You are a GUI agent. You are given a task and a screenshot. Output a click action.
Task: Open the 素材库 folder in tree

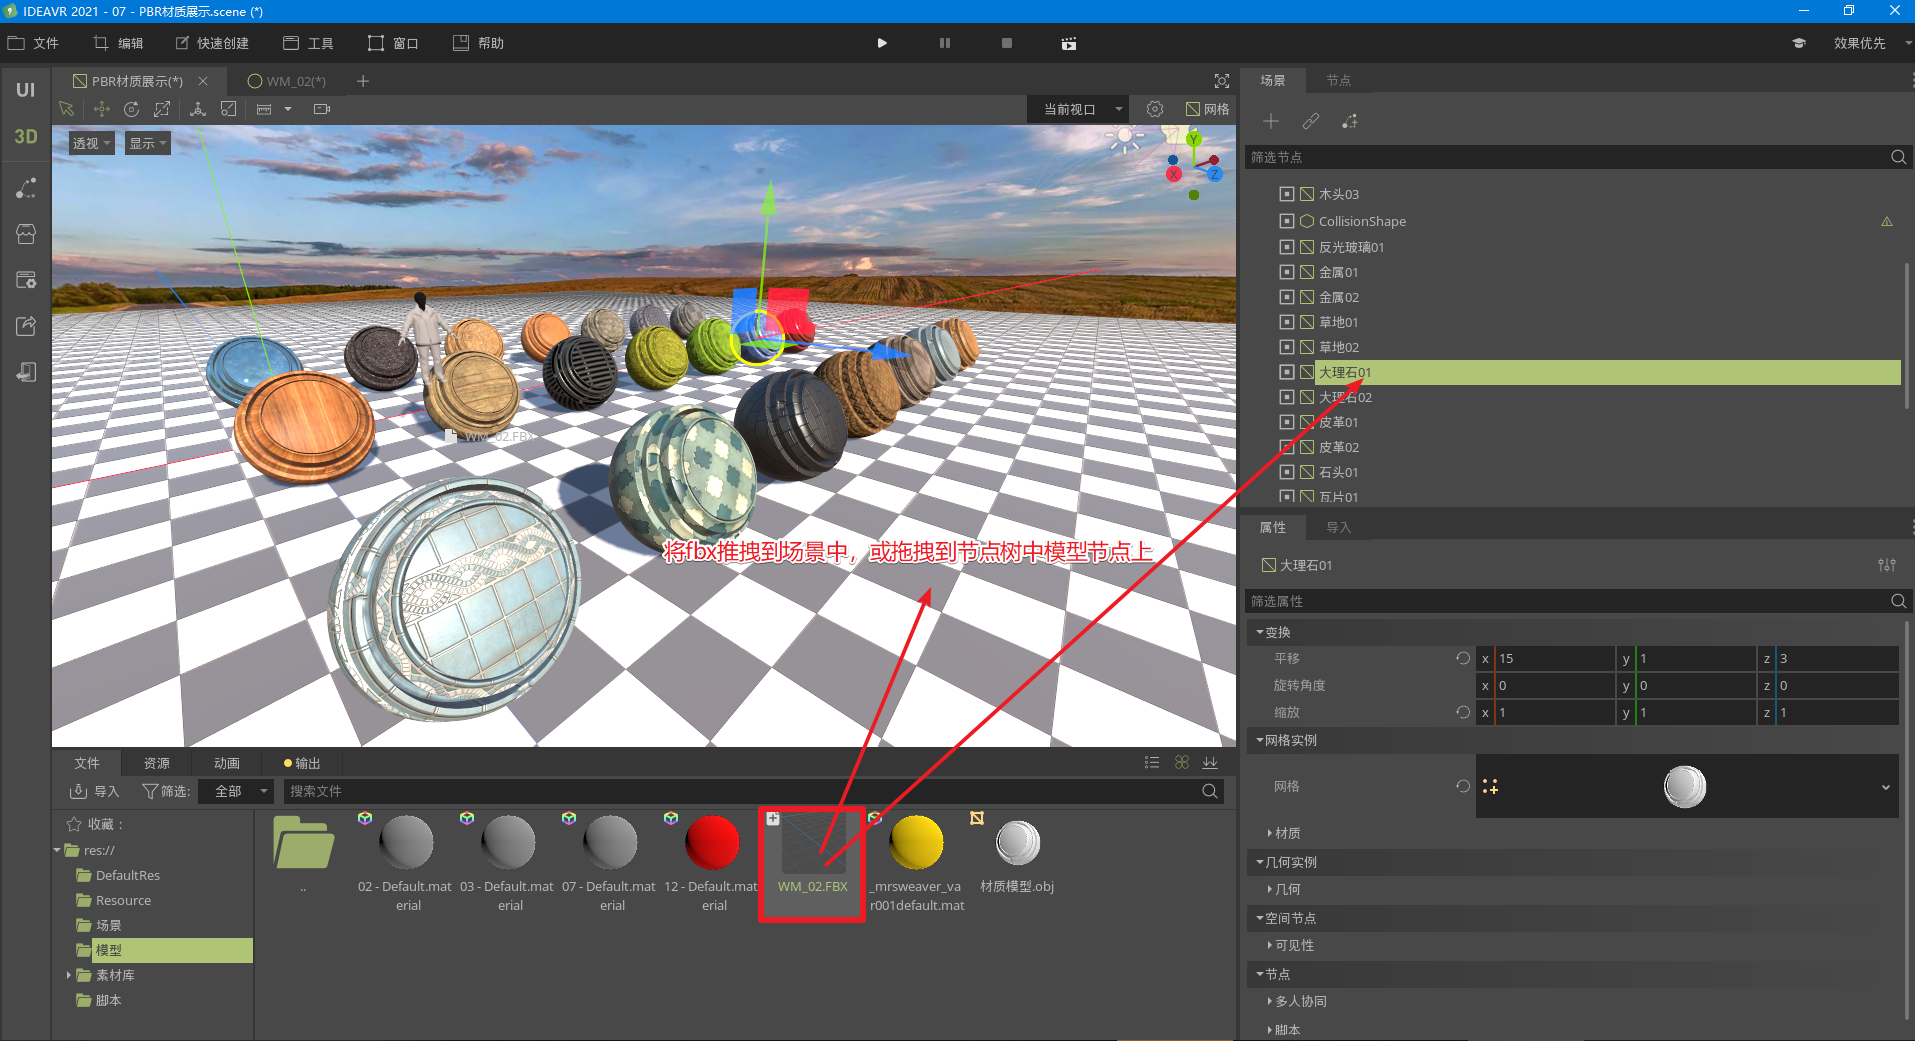pyautogui.click(x=115, y=975)
